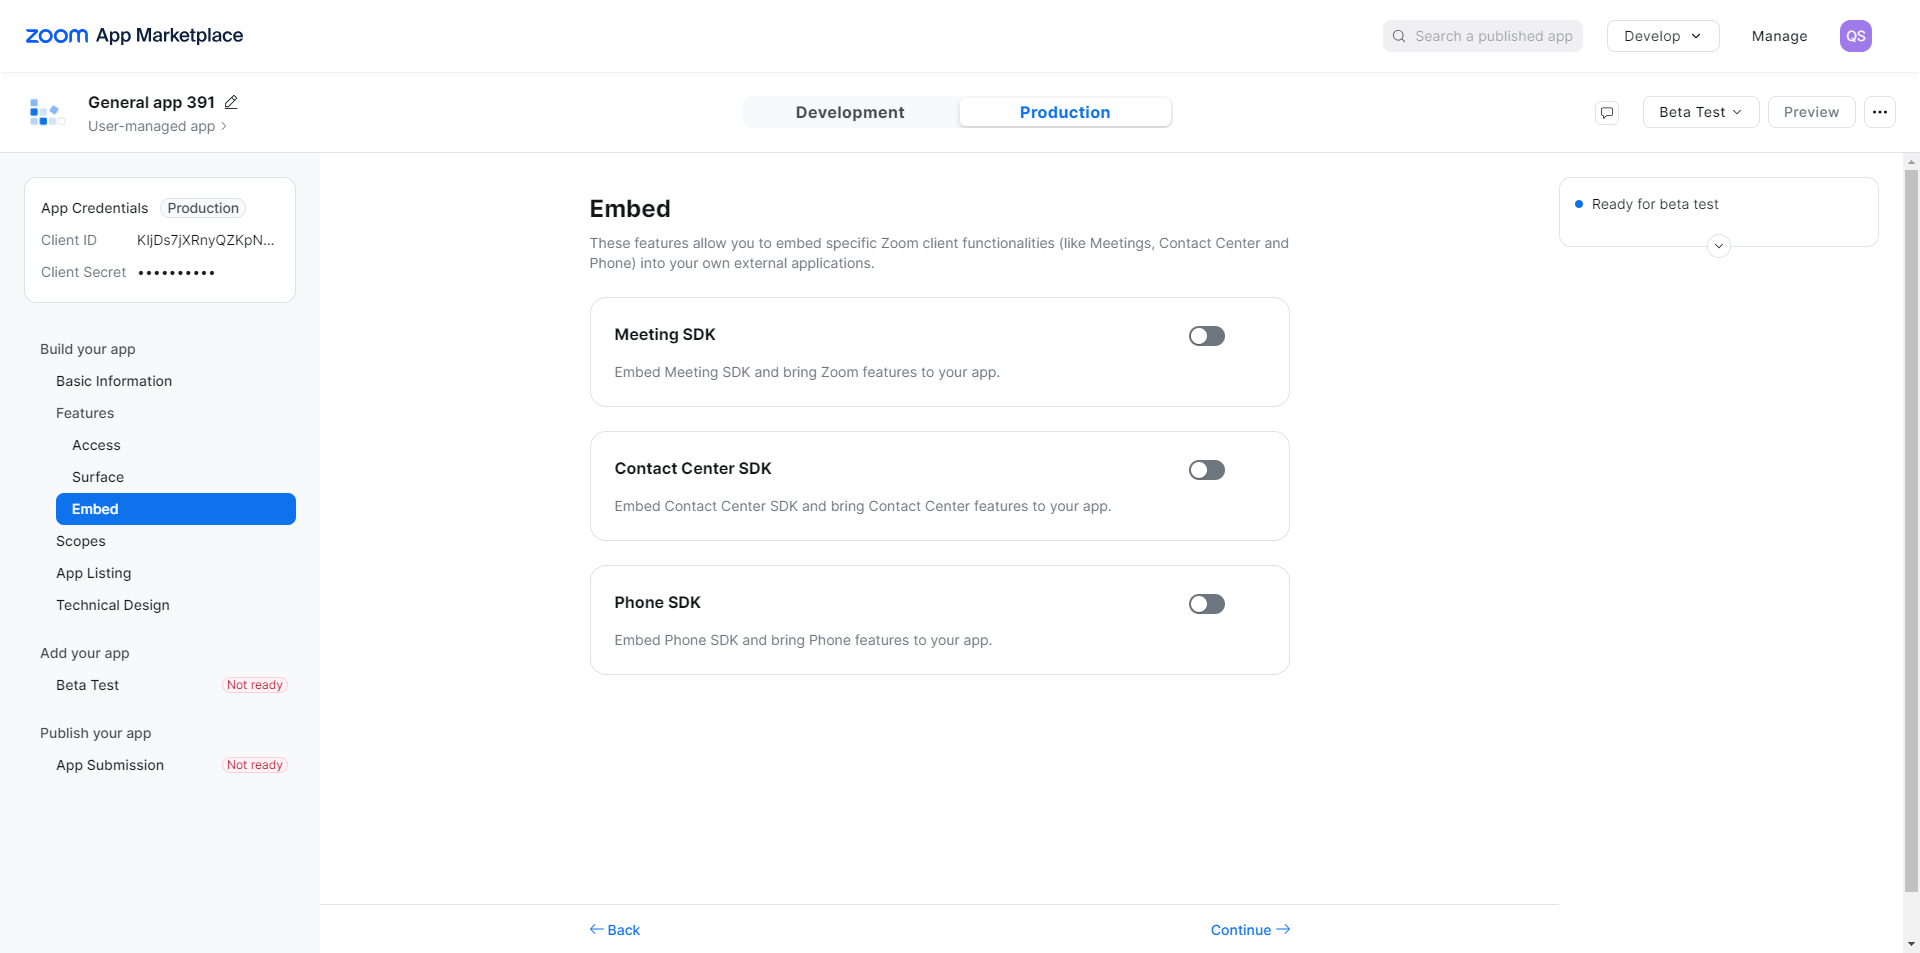Open the three-dot more options menu

point(1880,112)
